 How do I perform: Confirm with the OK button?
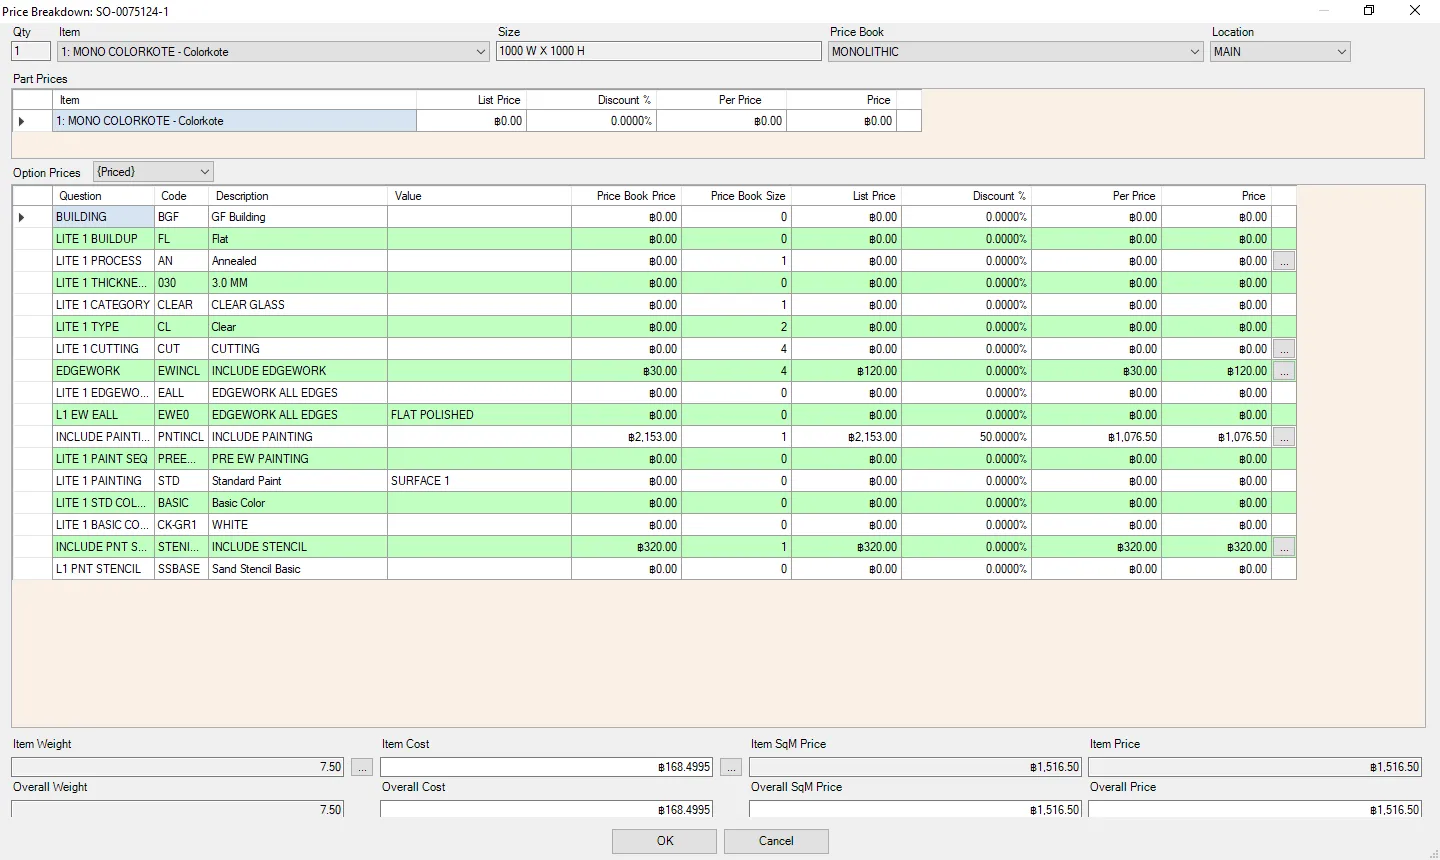665,841
